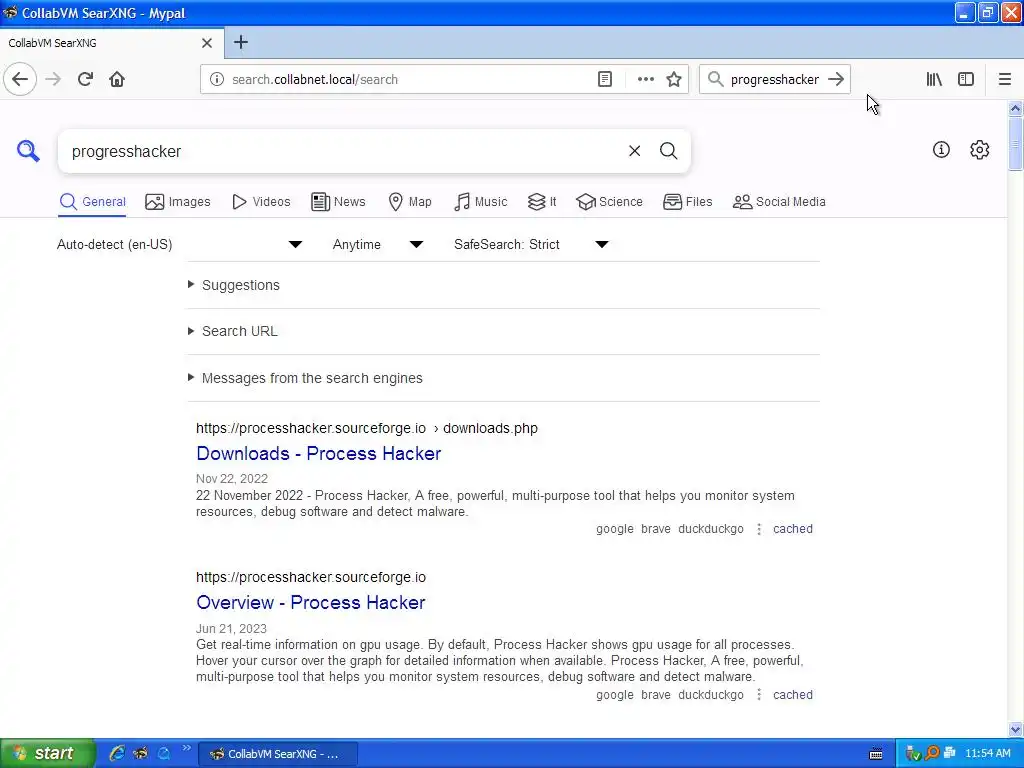Click the magnifier in toolbar search box
This screenshot has width=1024, height=768.
[716, 80]
